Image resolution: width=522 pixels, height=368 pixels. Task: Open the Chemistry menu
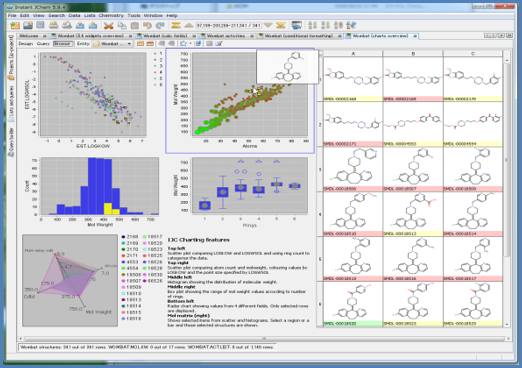click(111, 15)
